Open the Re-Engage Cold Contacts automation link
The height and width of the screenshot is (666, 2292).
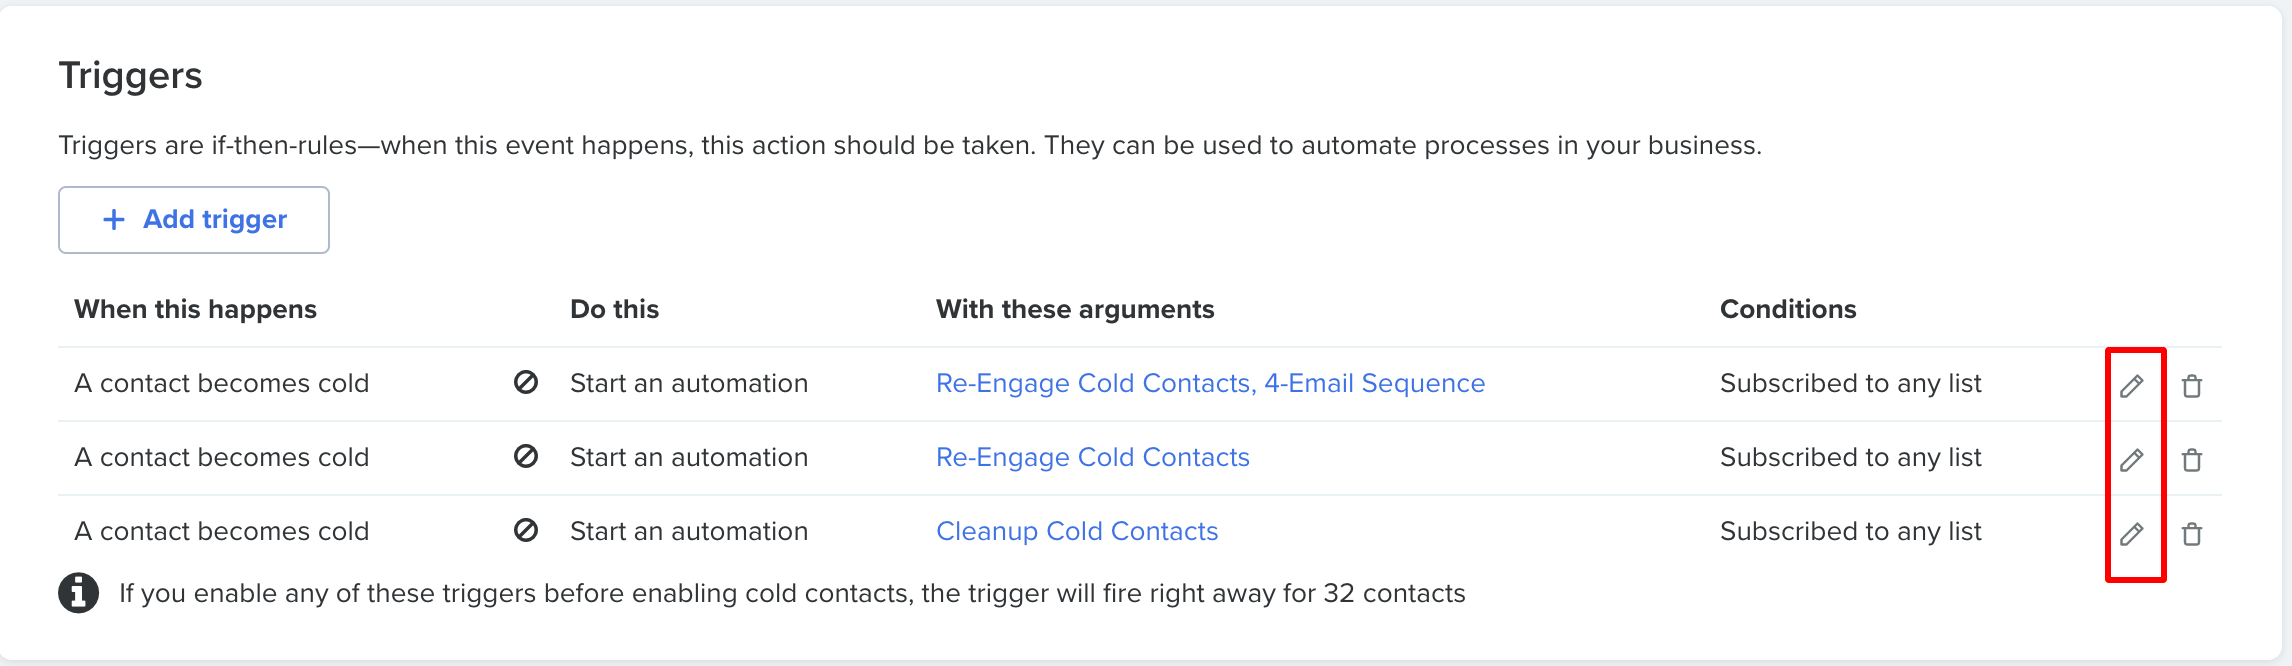point(1093,457)
